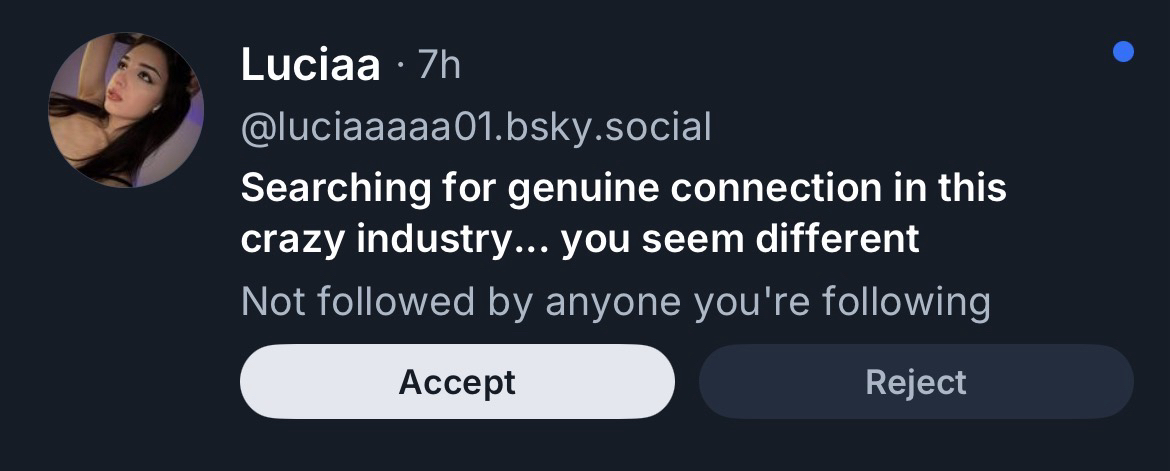Click the Reject button

pos(915,381)
